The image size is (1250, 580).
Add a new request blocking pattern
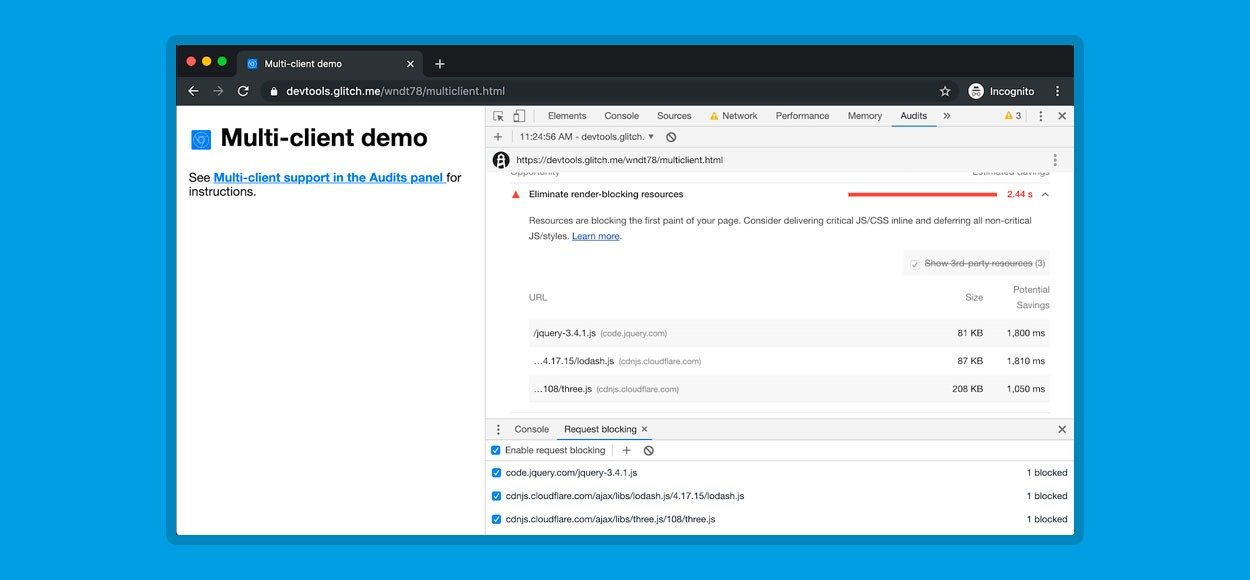coord(627,451)
